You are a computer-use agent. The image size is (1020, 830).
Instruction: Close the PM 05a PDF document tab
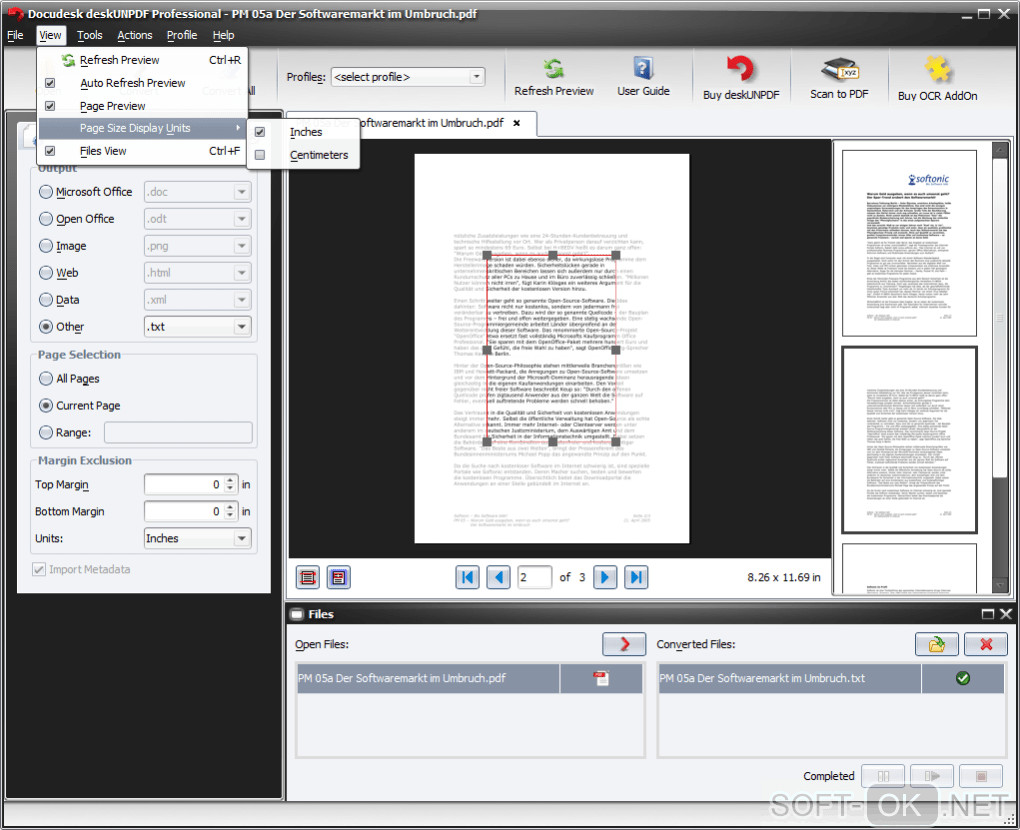[517, 123]
